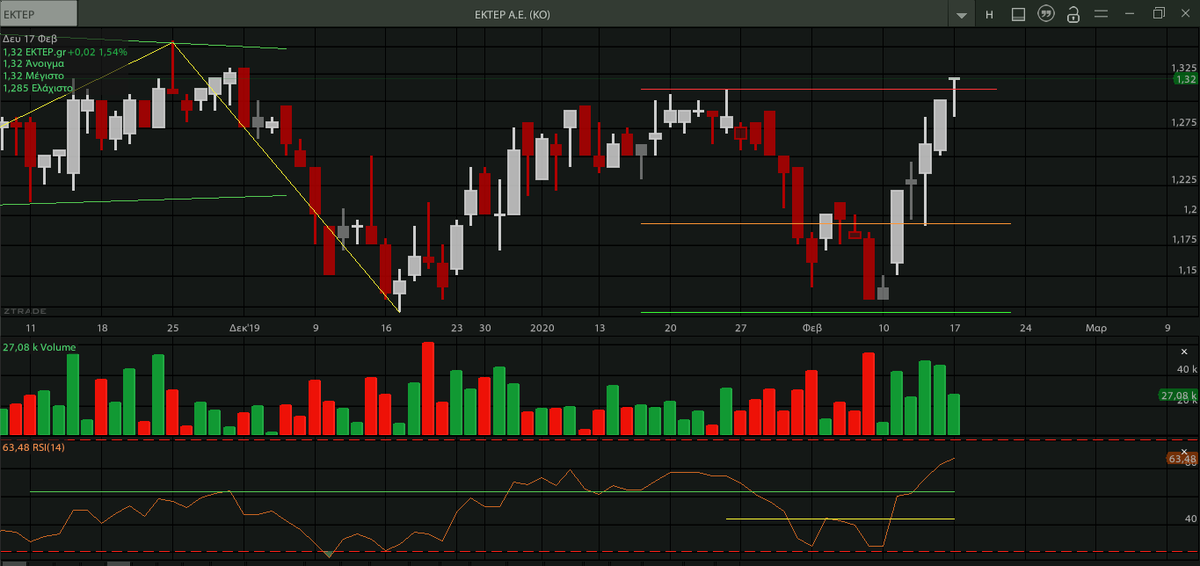Screen dimensions: 1200x566
Task: Click the RSI 40 level axis label
Action: (1190, 519)
